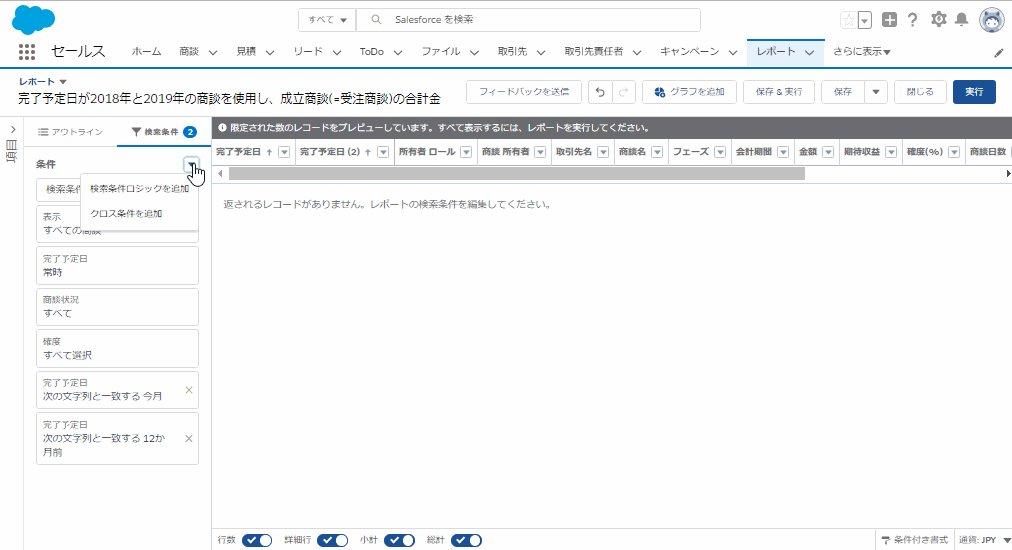Open the 通貨: JPY currency dropdown
The image size is (1012, 550).
pos(984,540)
